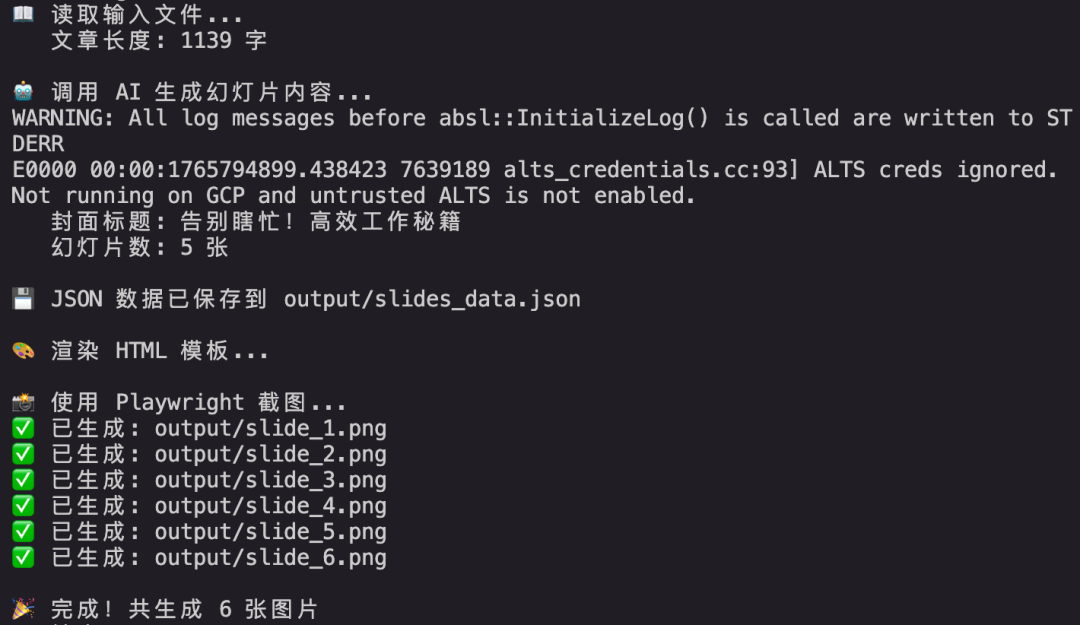
Task: Click the output/slide_5.png file path
Action: pyautogui.click(x=270, y=531)
